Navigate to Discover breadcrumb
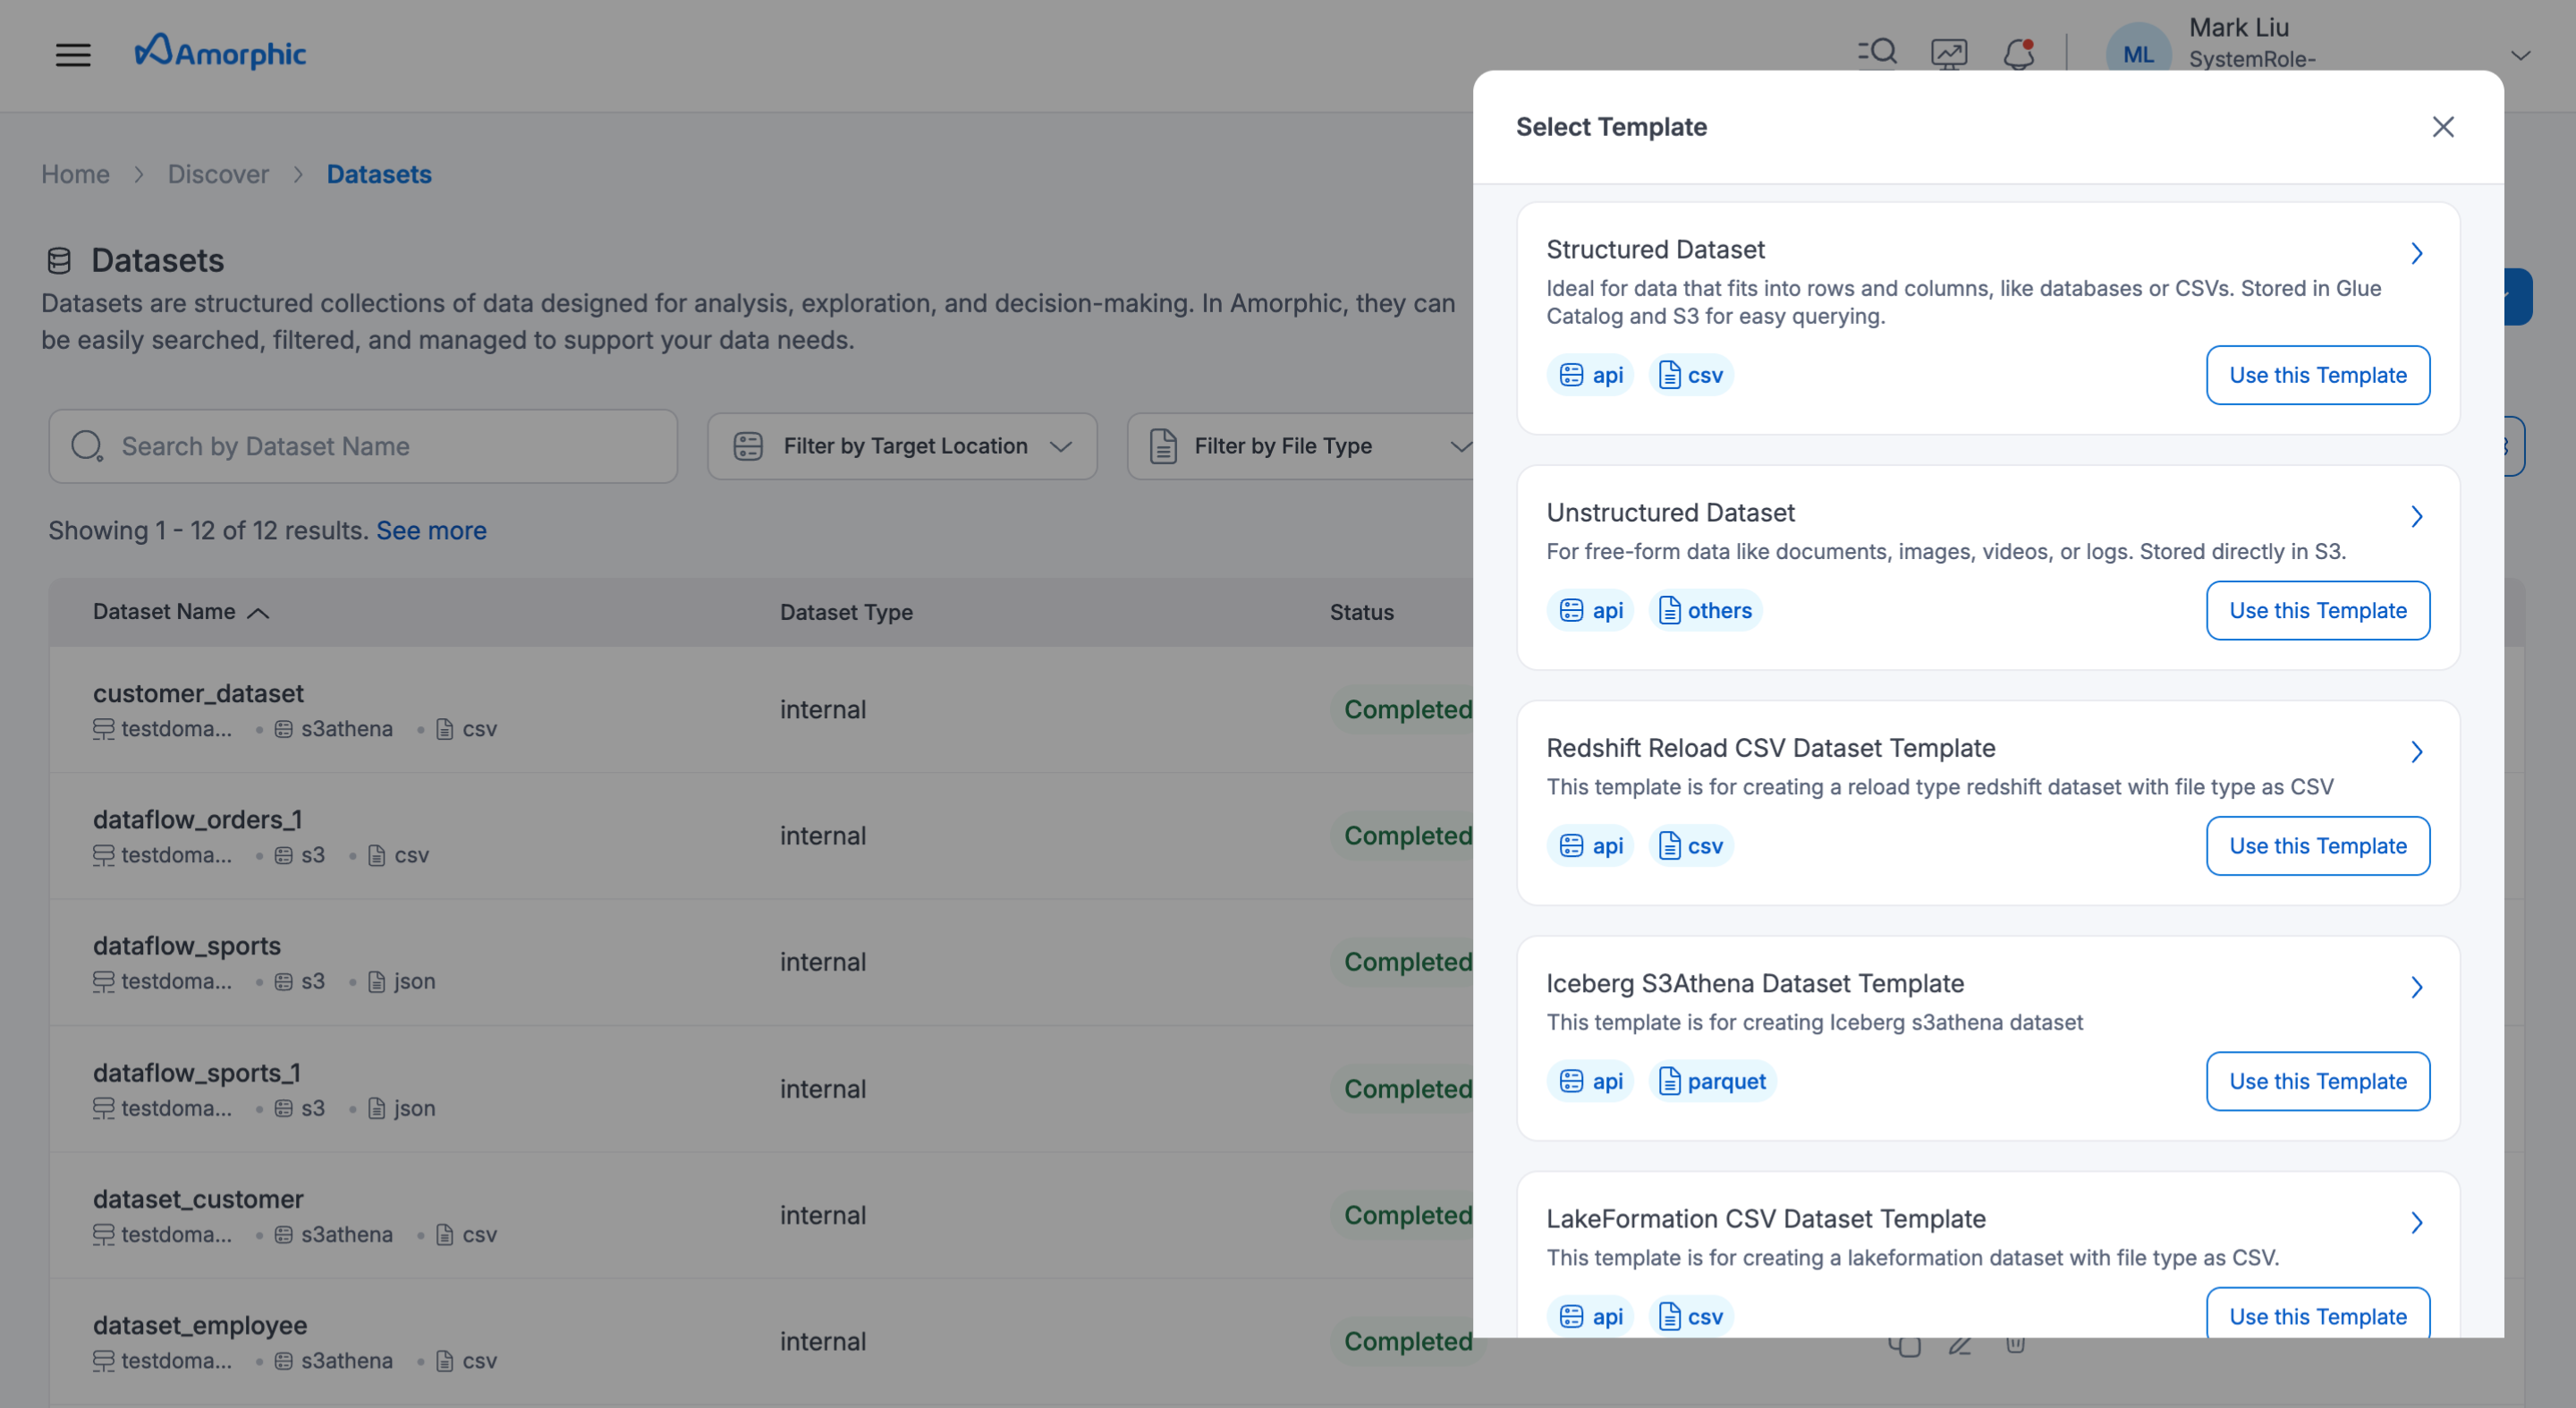The image size is (2576, 1408). pyautogui.click(x=218, y=174)
